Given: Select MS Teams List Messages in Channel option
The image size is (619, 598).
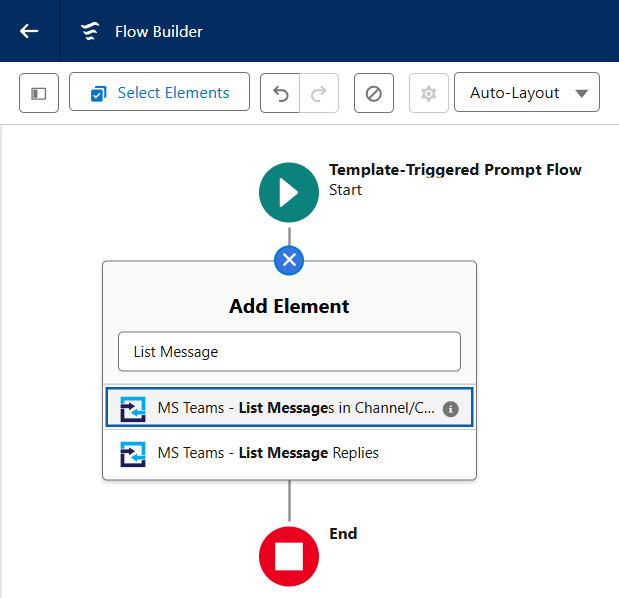Looking at the screenshot, I should pos(289,407).
